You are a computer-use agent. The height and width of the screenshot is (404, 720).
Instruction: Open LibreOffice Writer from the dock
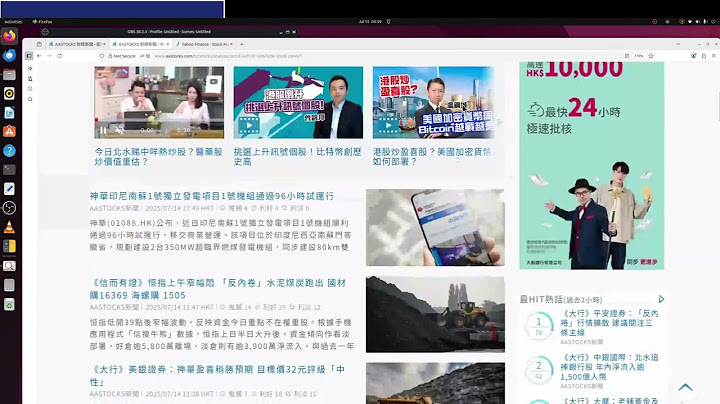click(9, 112)
